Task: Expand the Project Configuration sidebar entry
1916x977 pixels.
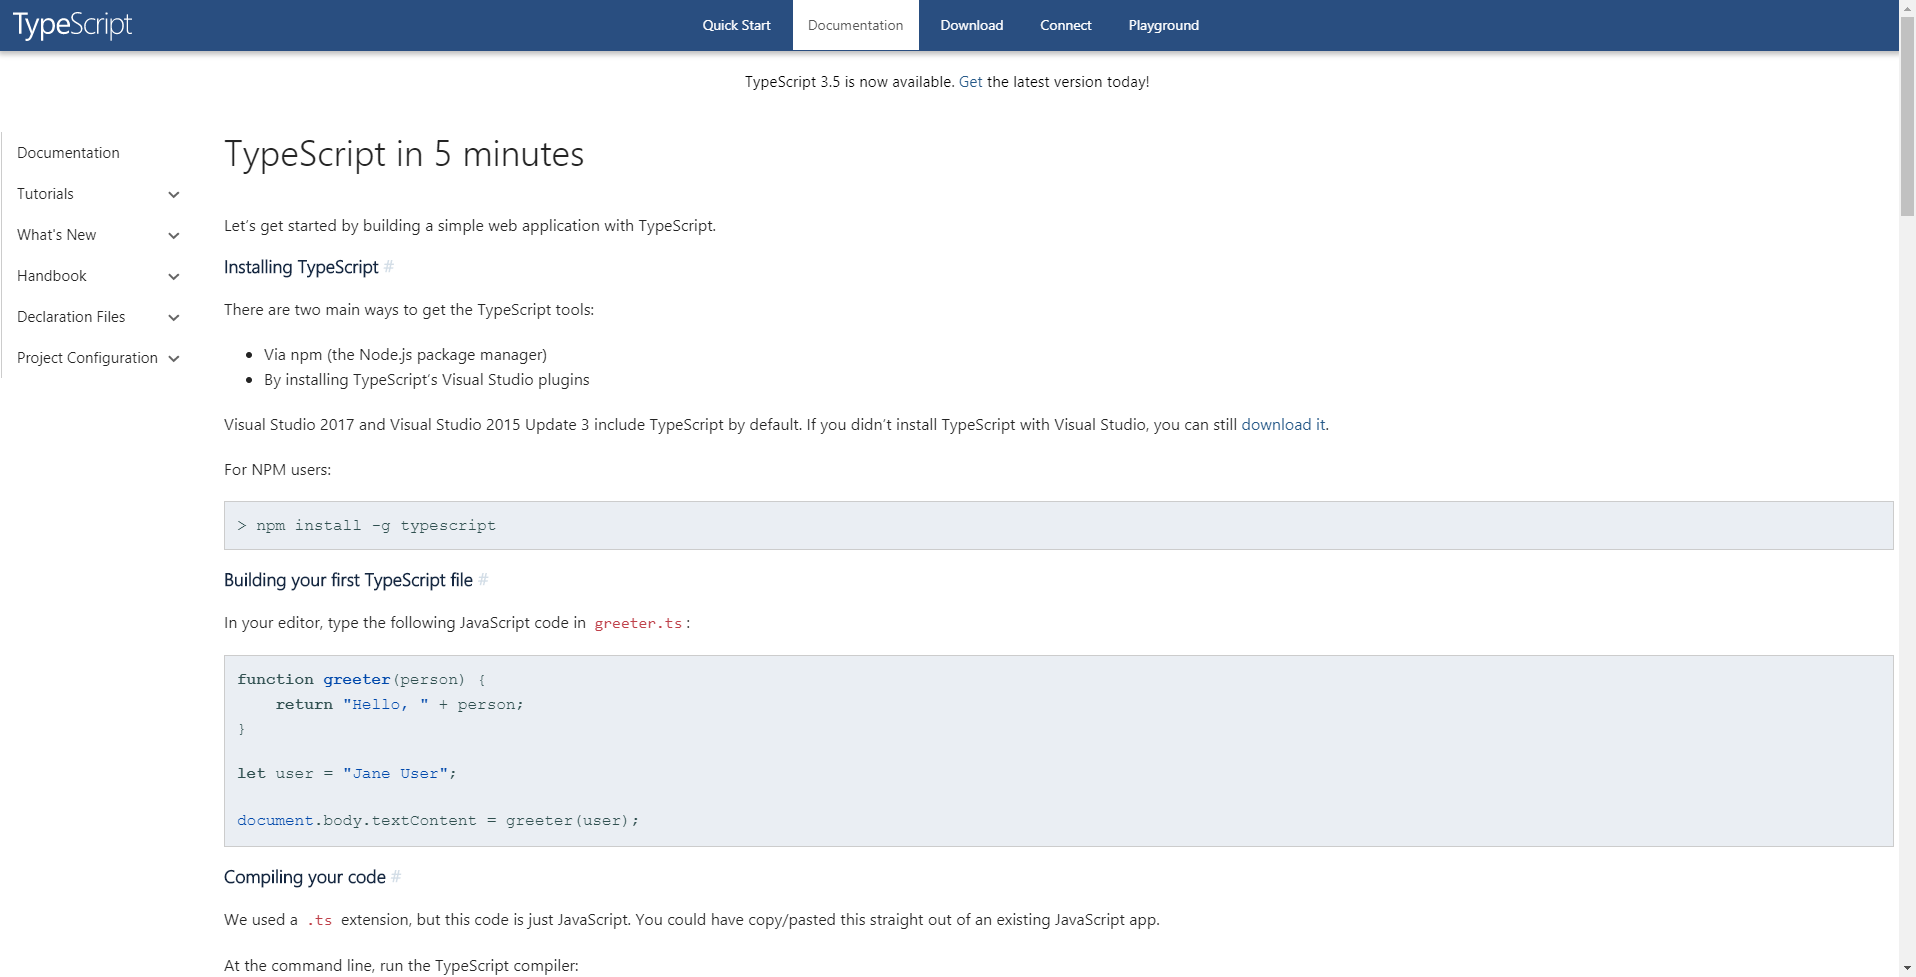Action: click(x=173, y=358)
